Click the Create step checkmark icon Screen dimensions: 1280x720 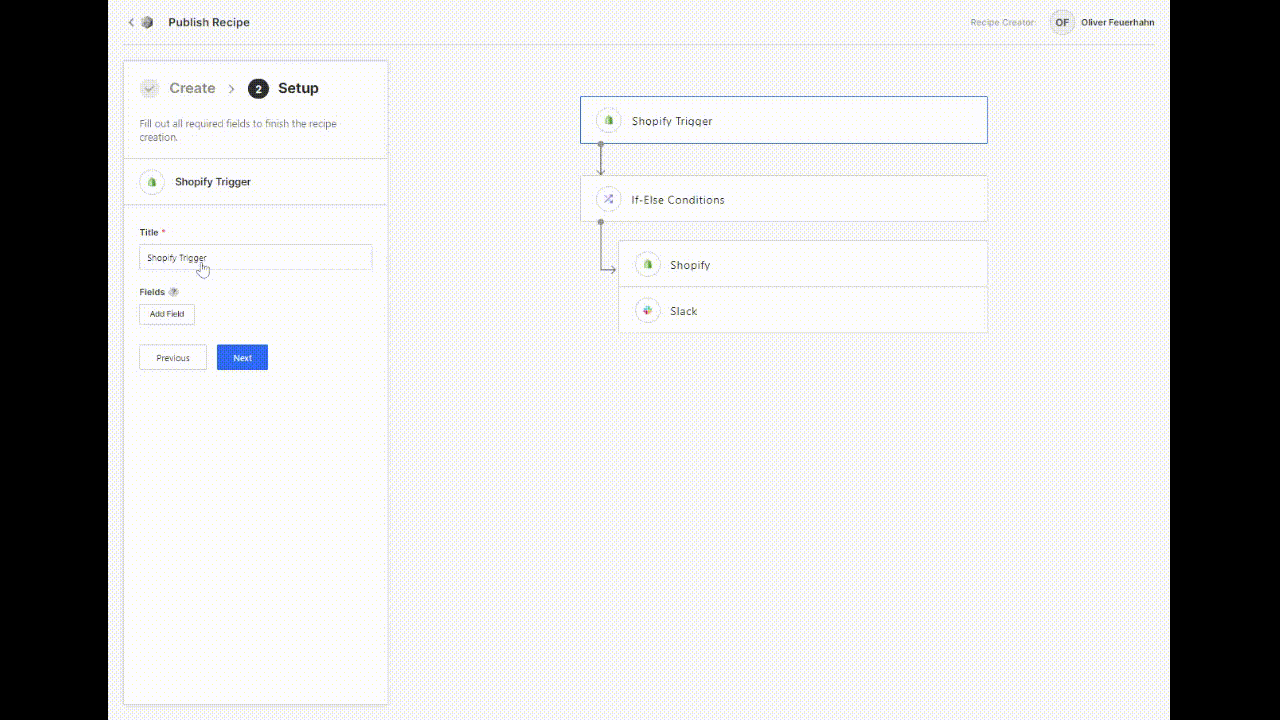[x=149, y=89]
